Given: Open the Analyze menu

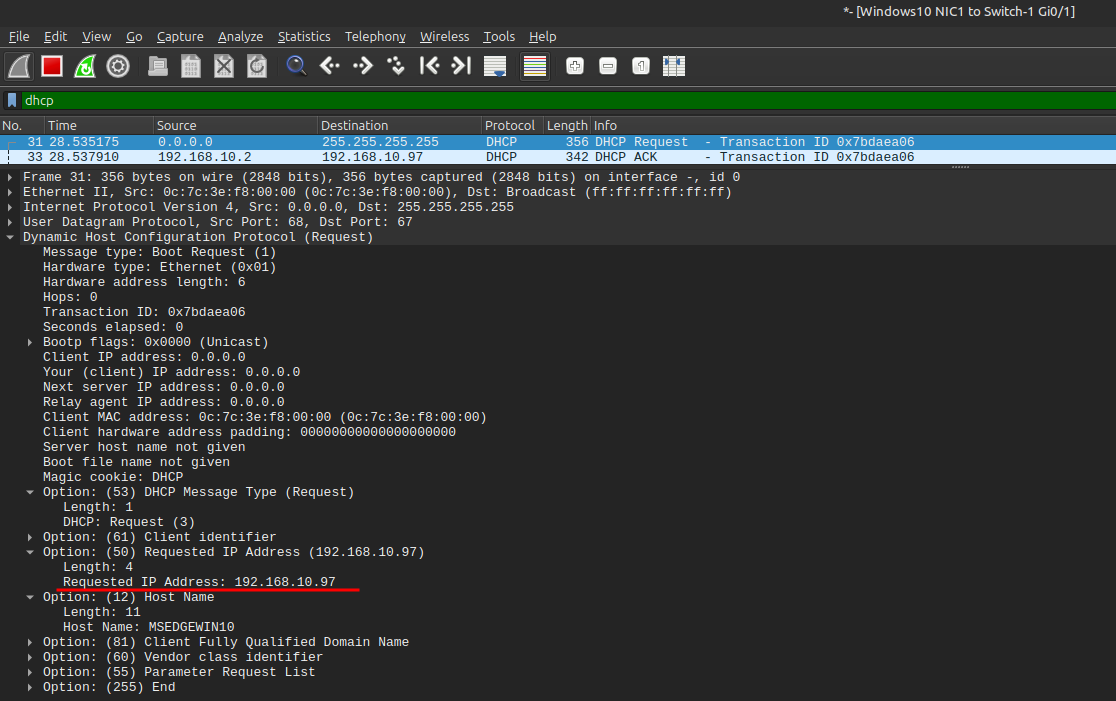Looking at the screenshot, I should 240,36.
